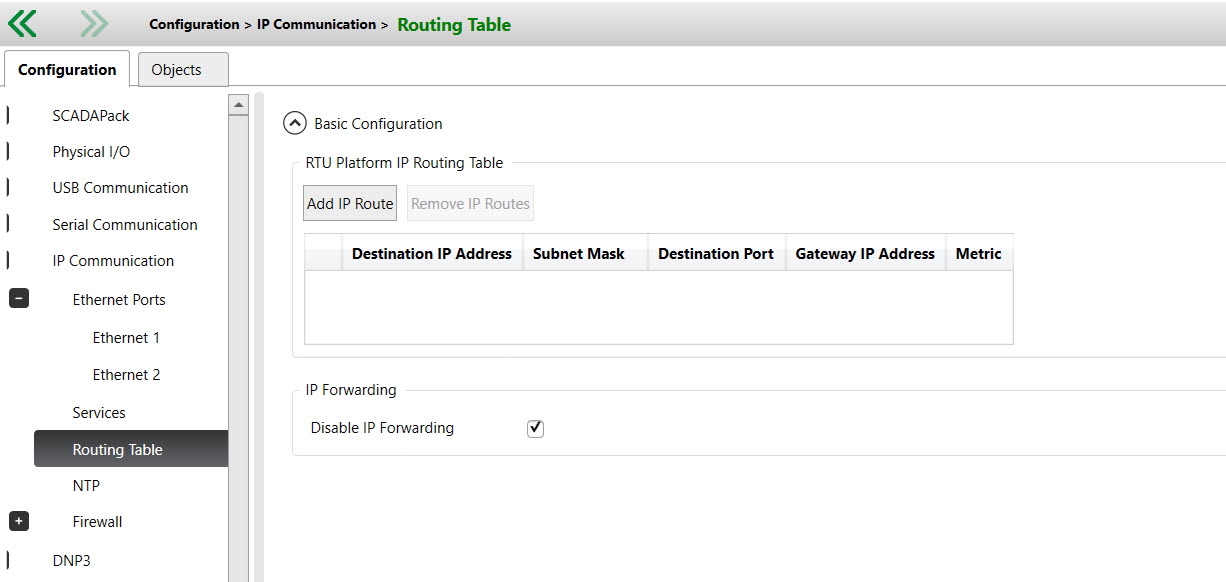Click the faded forward double-arrow icon

[x=93, y=23]
